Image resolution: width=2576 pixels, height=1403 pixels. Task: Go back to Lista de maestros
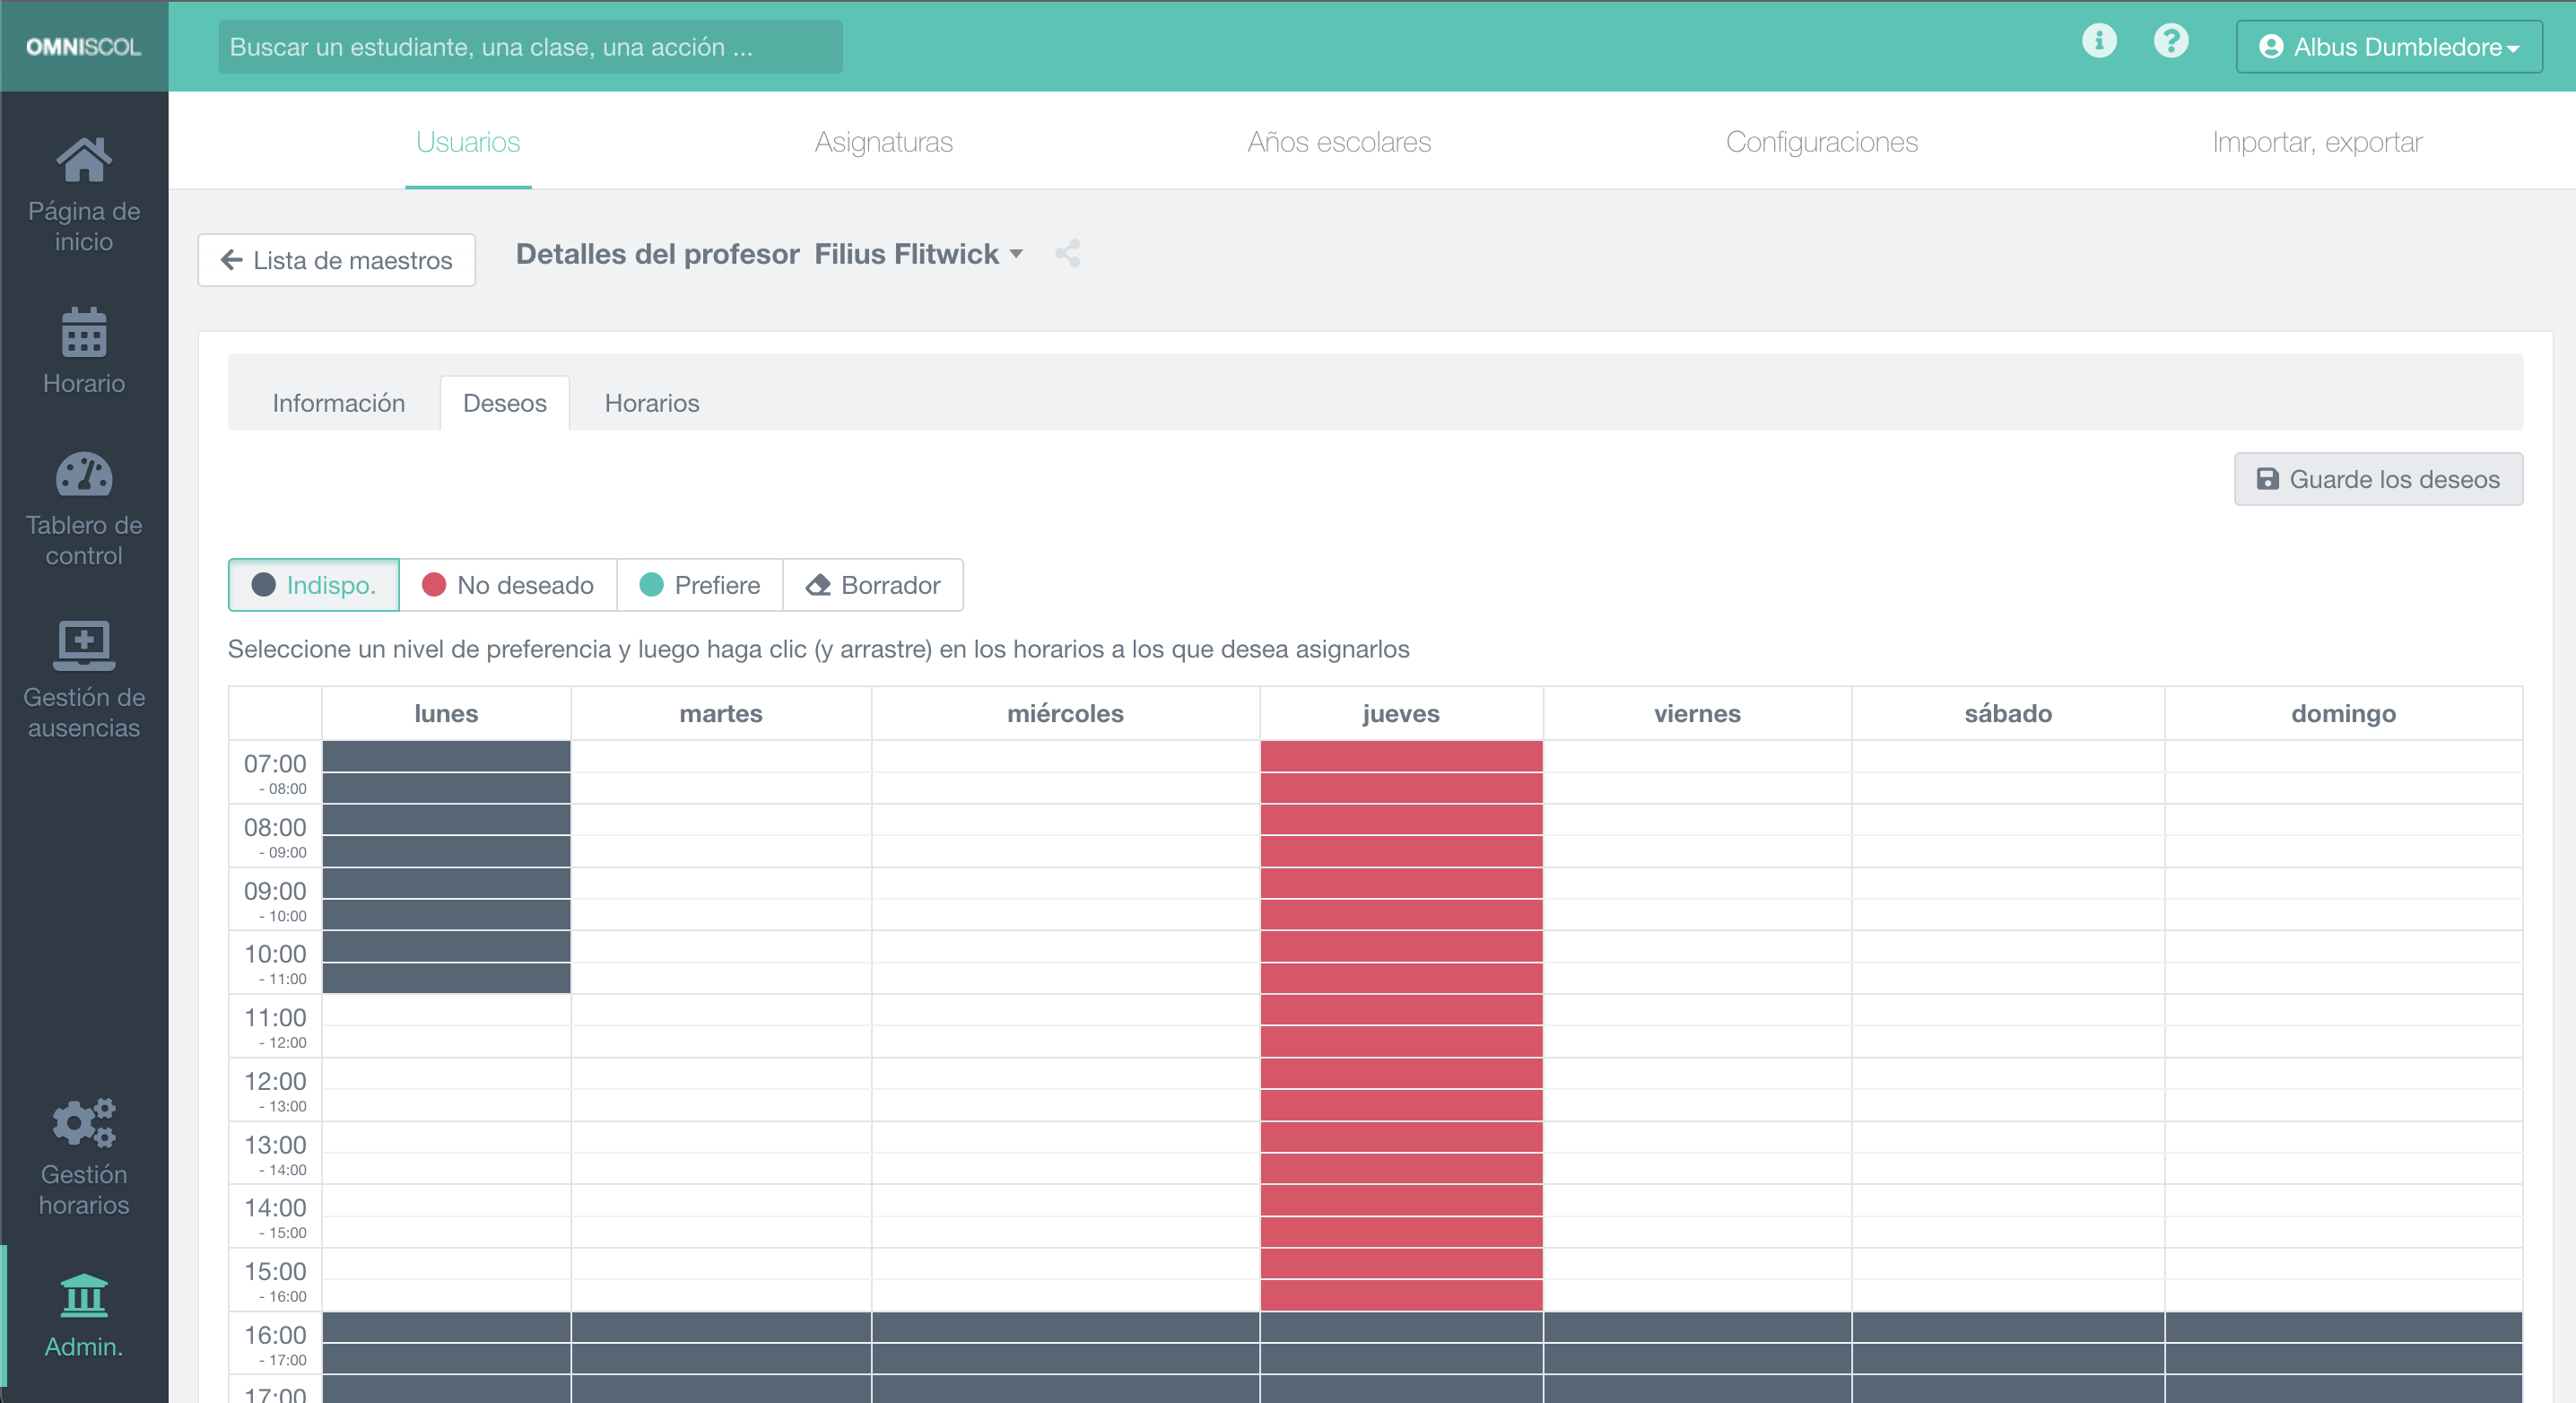[x=336, y=260]
